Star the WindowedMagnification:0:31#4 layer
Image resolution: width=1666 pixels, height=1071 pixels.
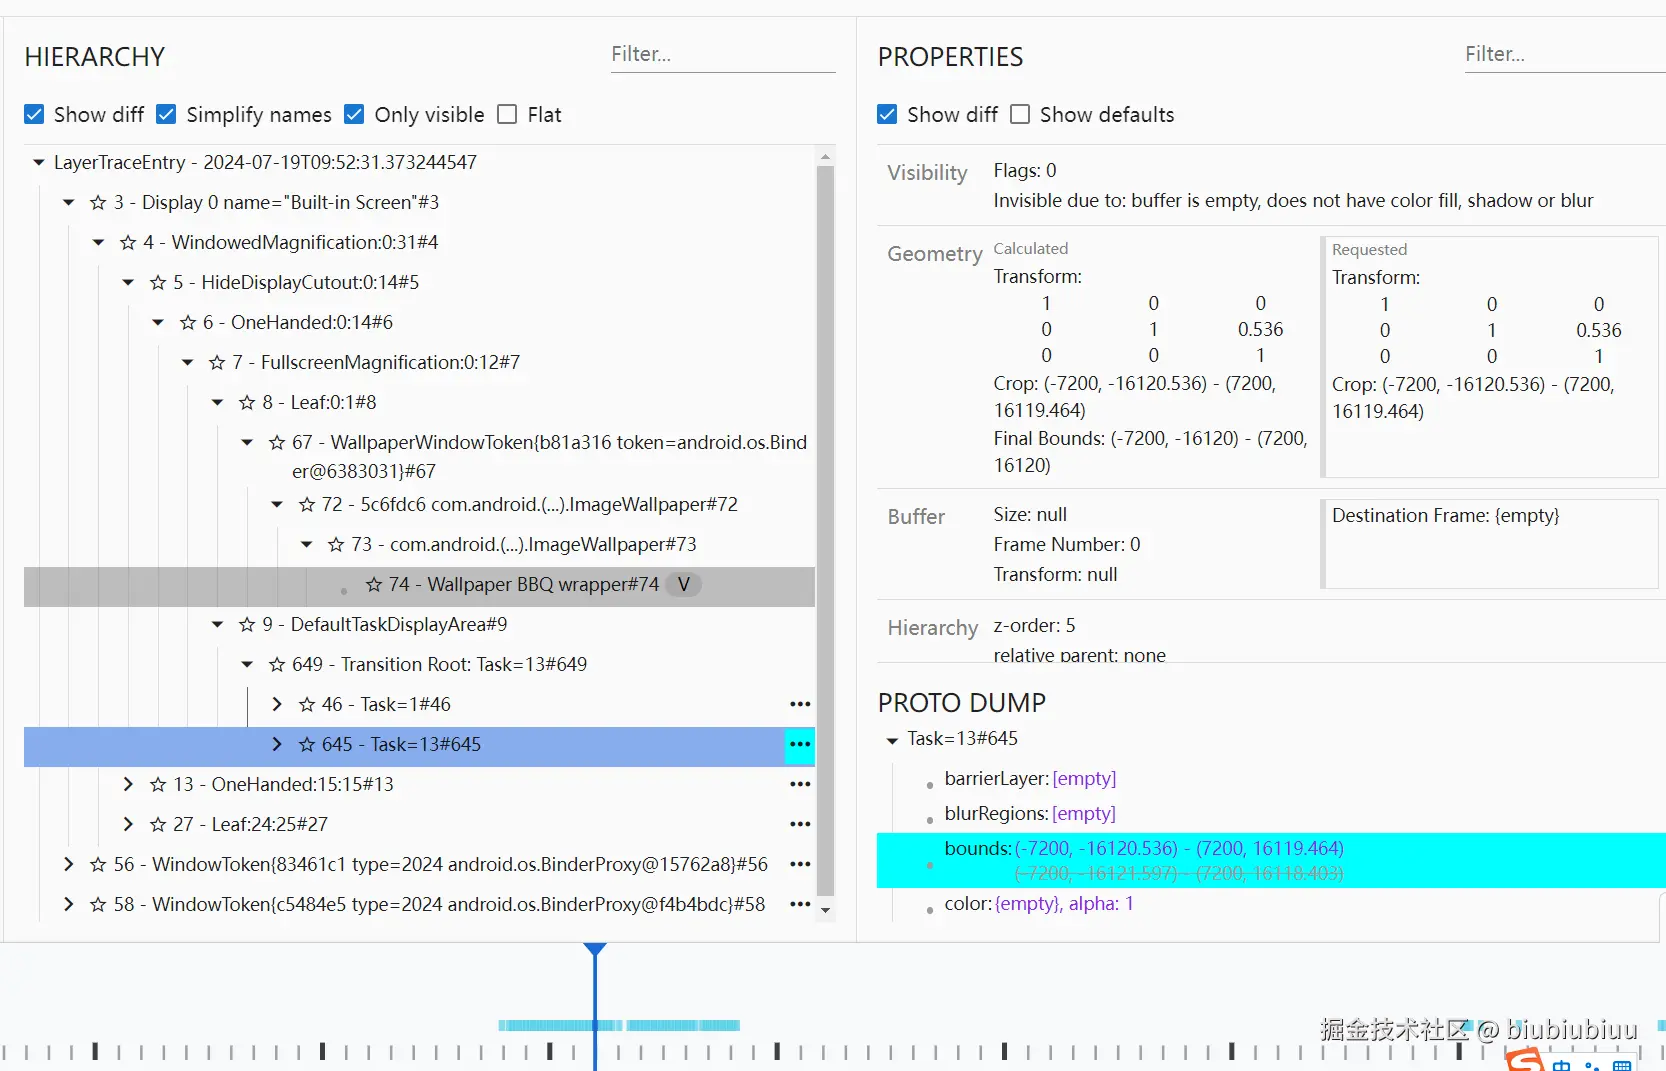click(x=128, y=243)
